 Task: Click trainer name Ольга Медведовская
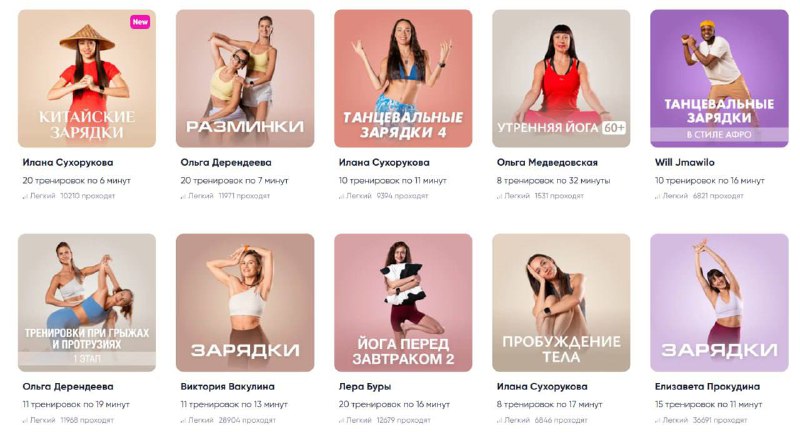click(547, 162)
